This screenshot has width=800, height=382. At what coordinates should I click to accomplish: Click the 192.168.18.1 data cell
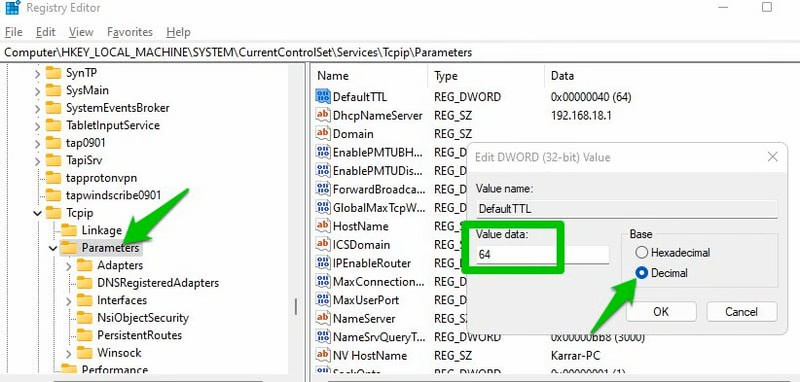(581, 115)
